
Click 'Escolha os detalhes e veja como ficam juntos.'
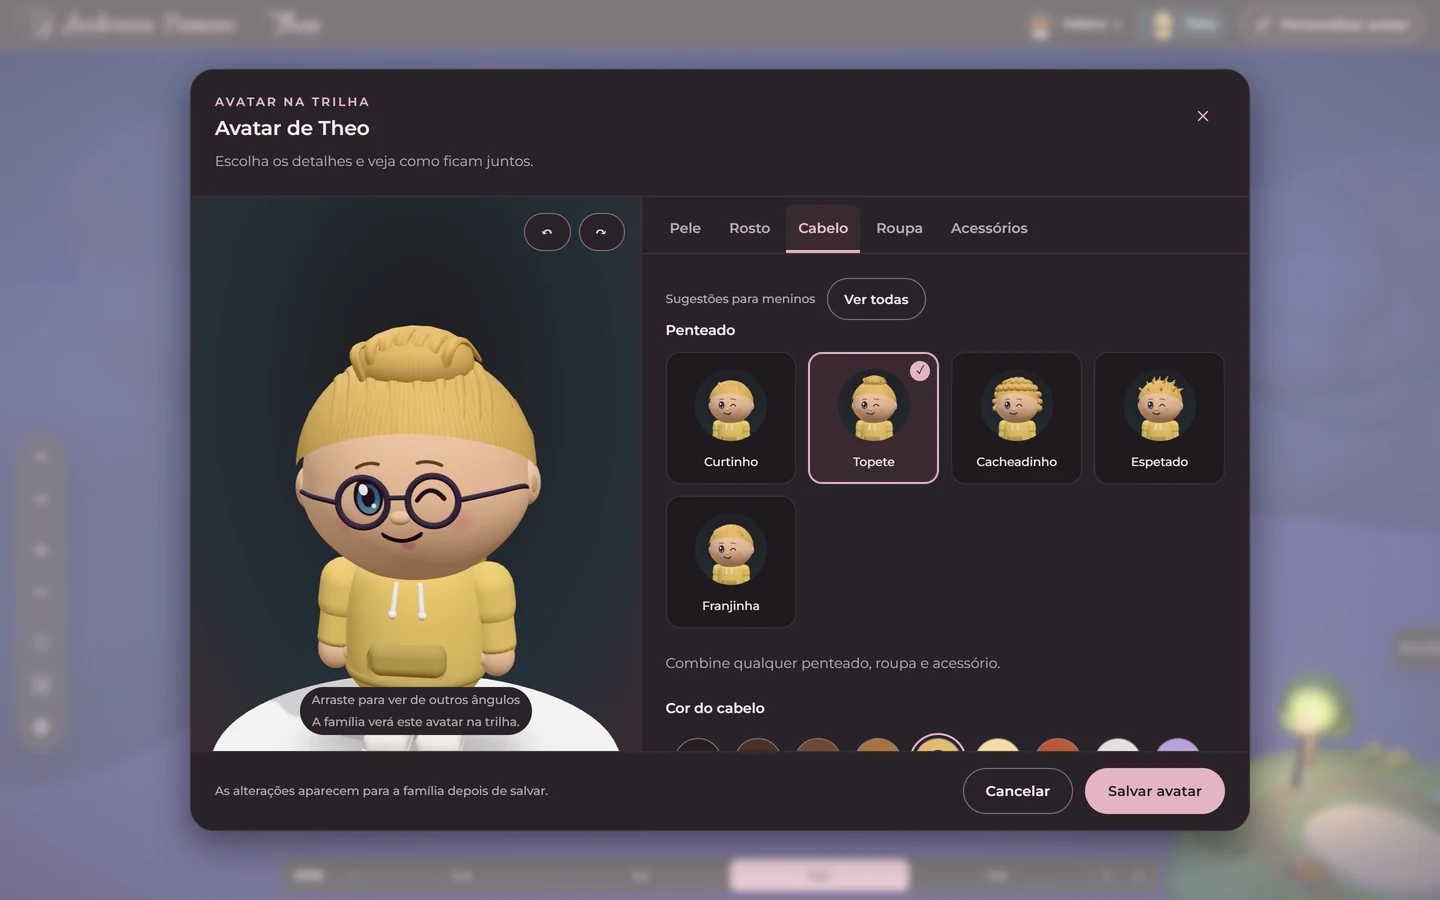point(374,161)
